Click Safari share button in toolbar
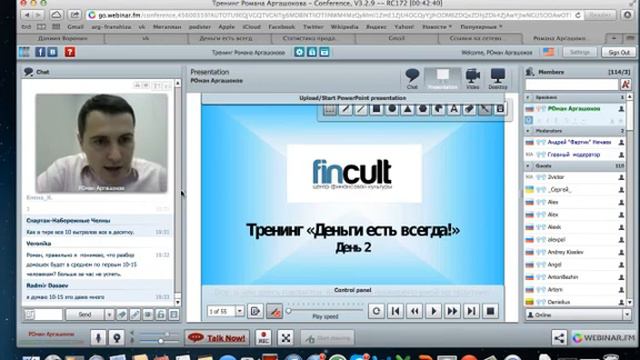The image size is (640, 360). (x=75, y=15)
